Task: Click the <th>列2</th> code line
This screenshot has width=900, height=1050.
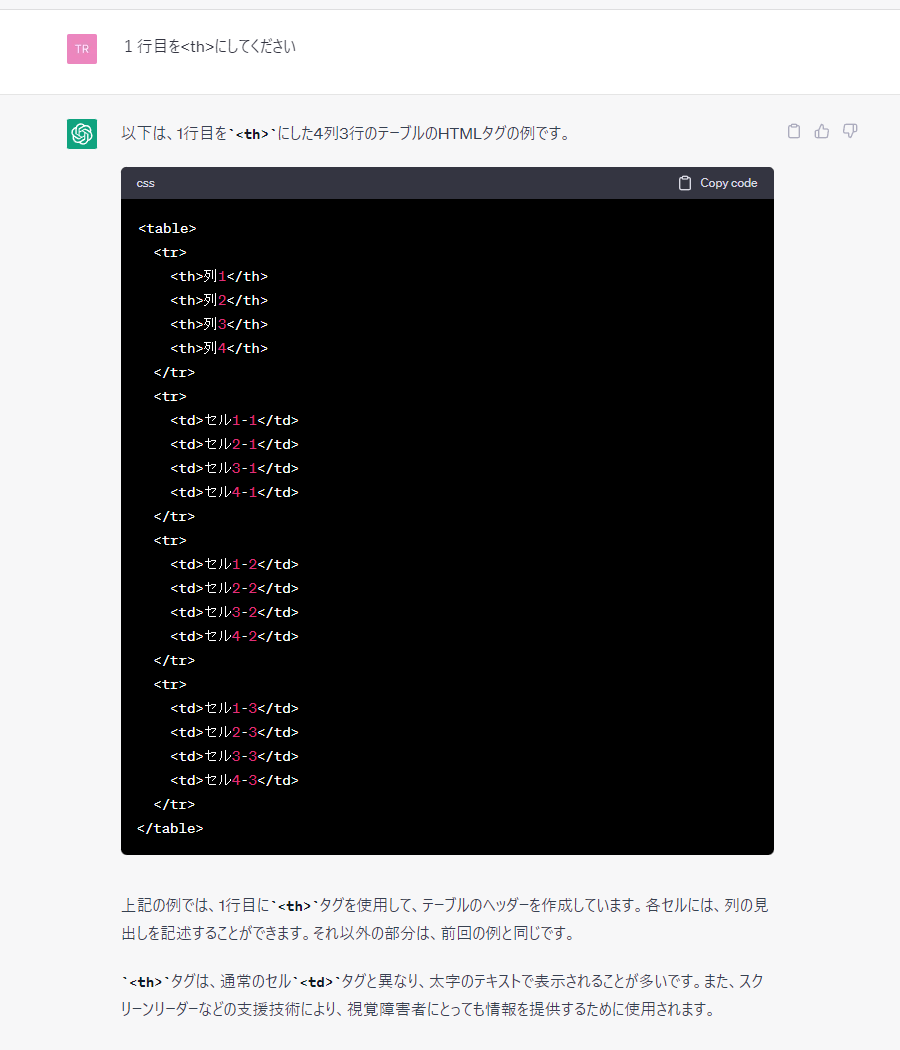Action: (x=219, y=301)
